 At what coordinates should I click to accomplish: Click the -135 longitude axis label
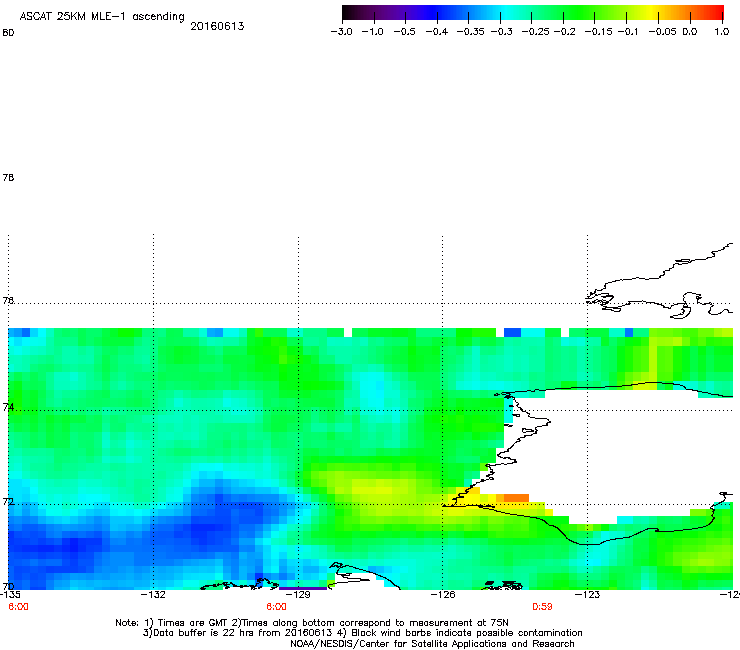tap(10, 595)
